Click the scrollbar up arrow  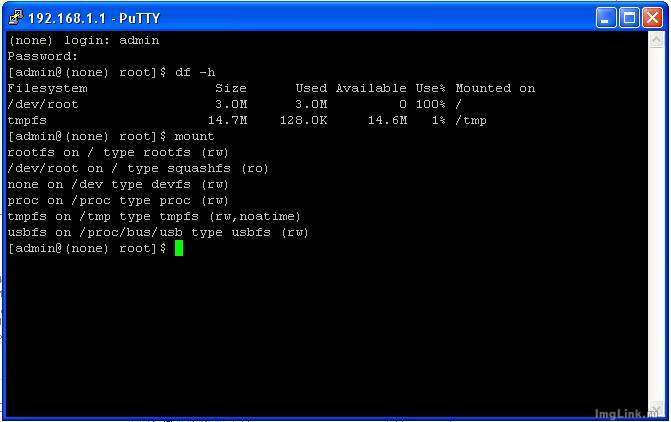coord(655,40)
